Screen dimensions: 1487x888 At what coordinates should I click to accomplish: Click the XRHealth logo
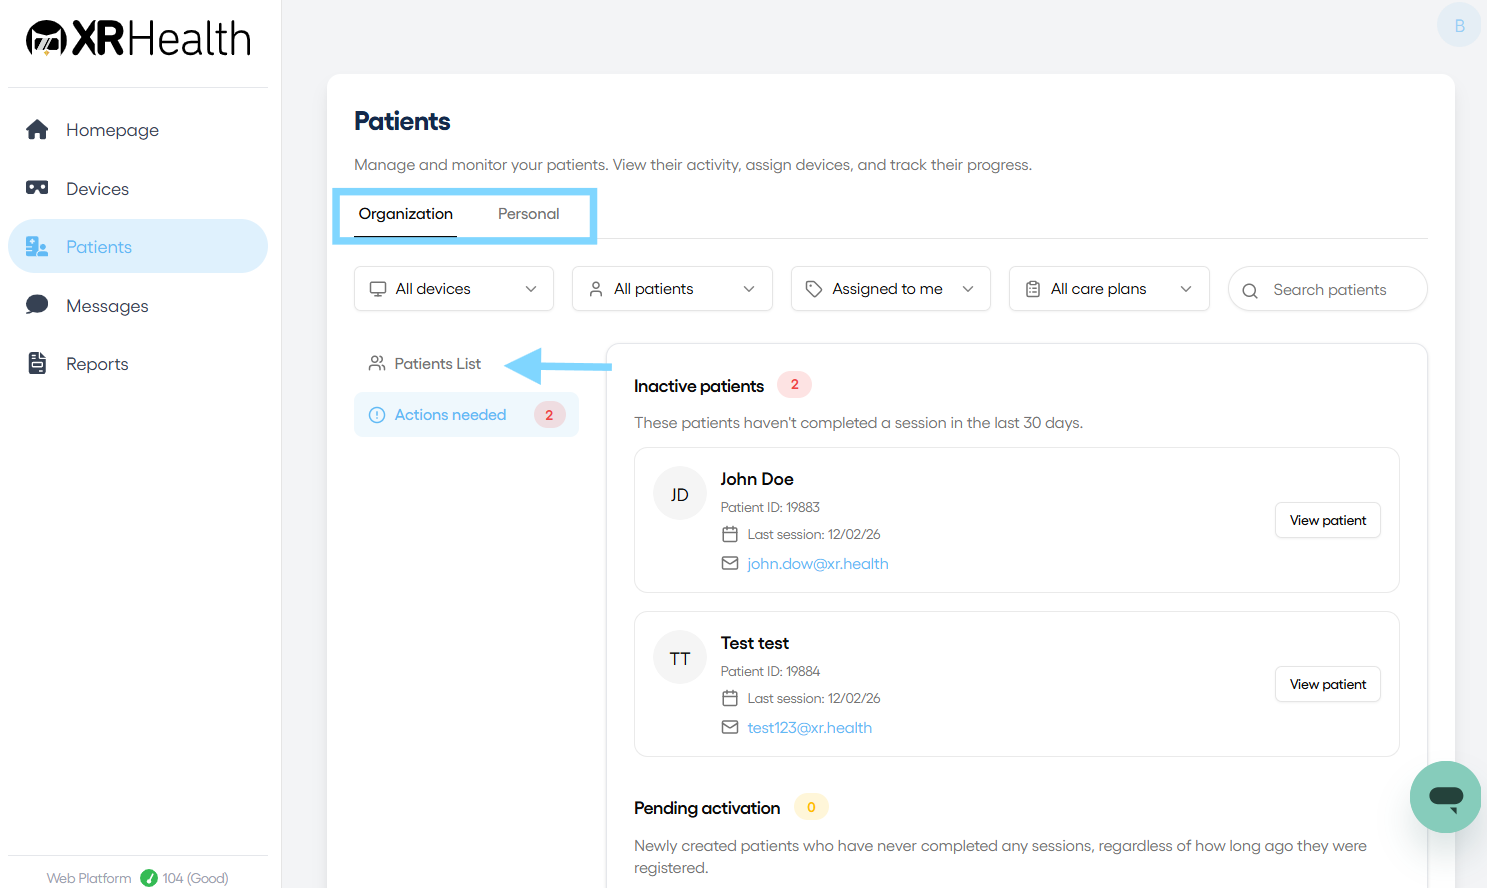(x=138, y=39)
